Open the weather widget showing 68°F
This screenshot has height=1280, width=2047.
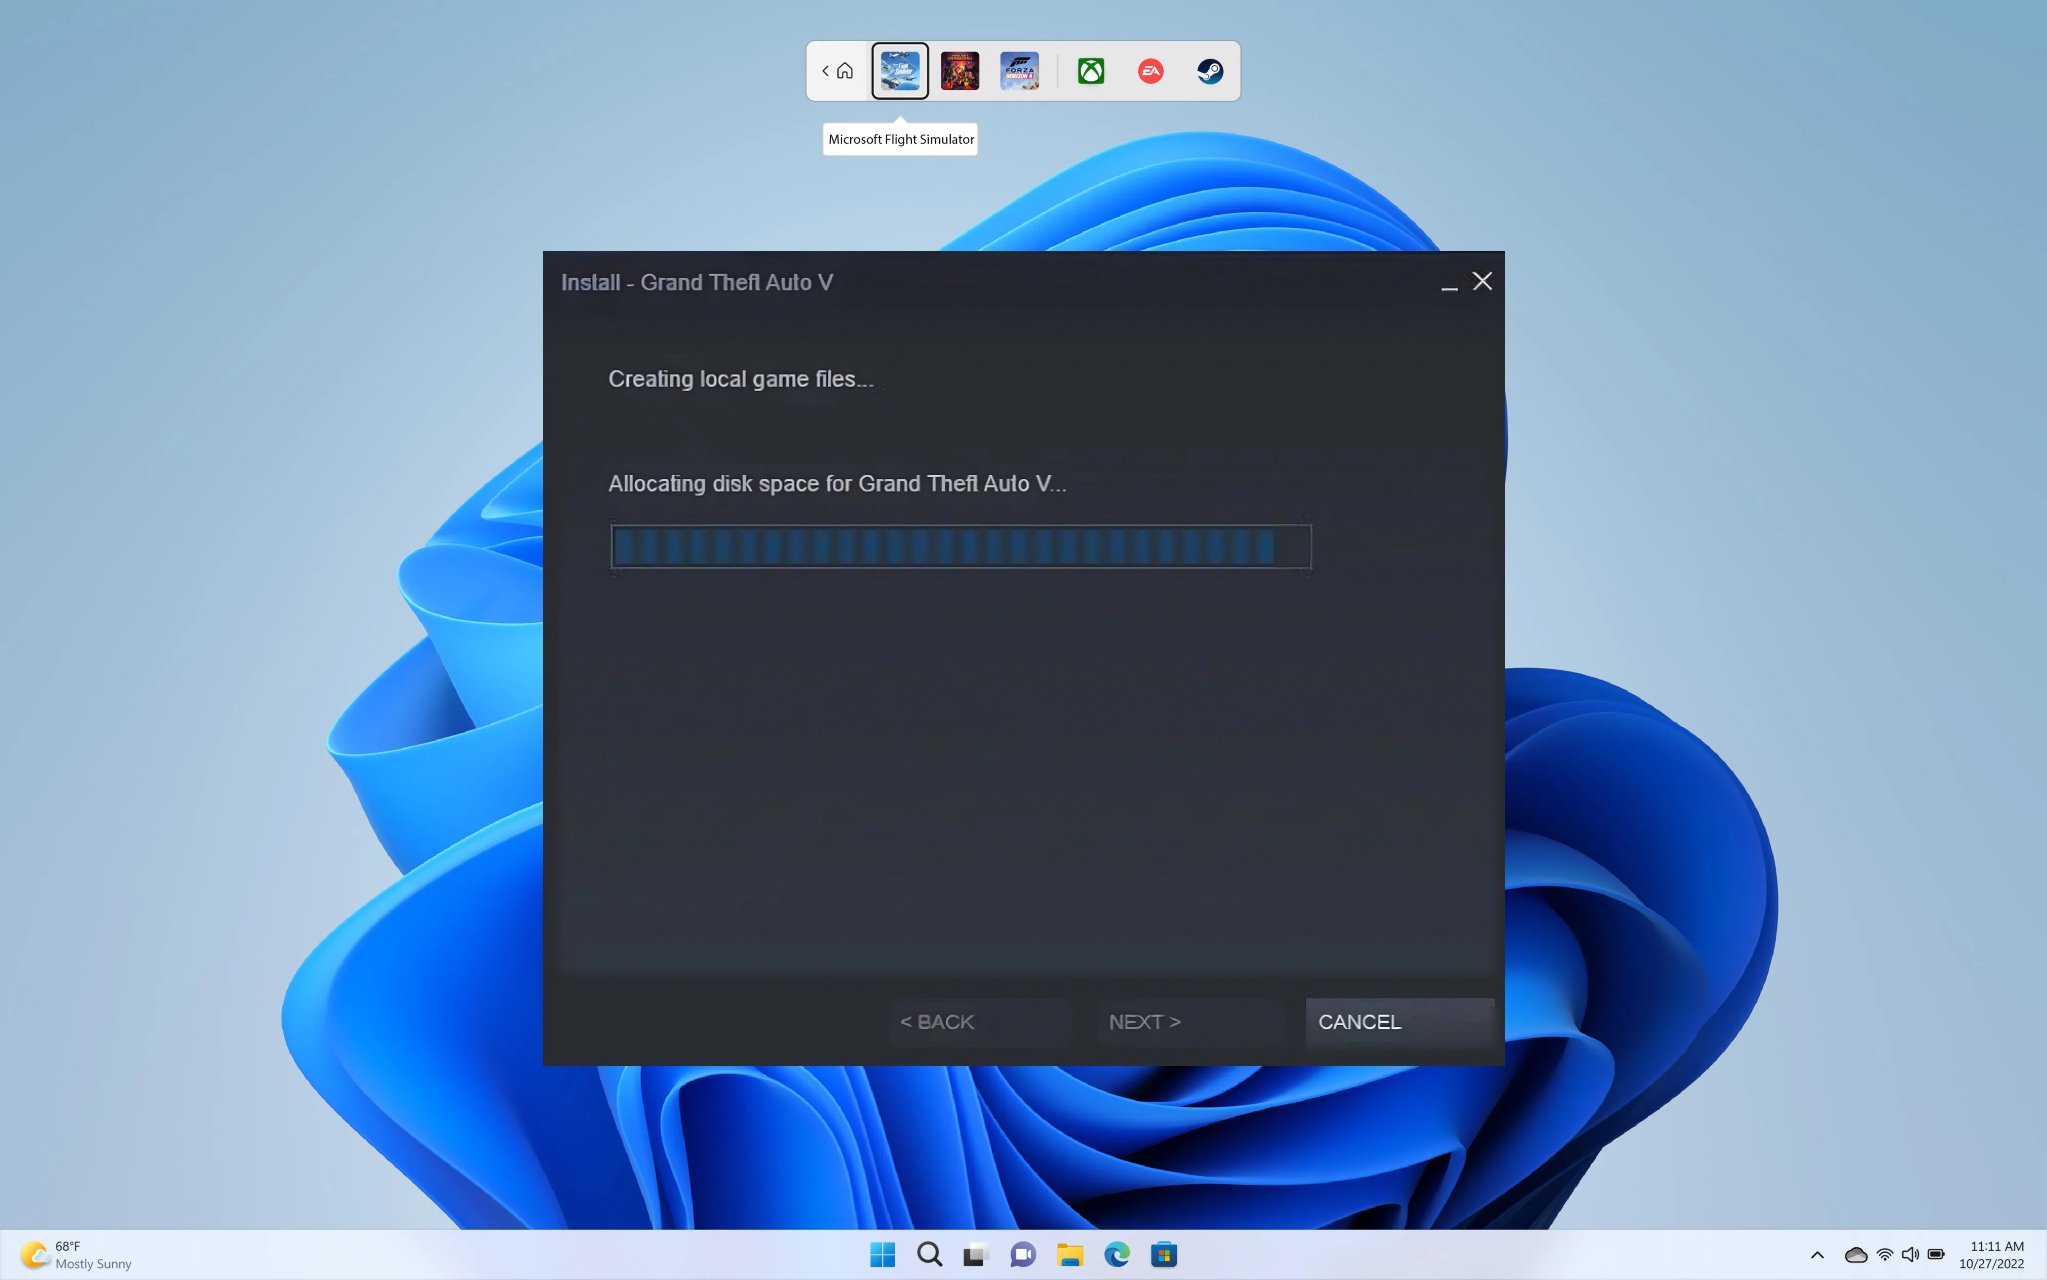76,1255
